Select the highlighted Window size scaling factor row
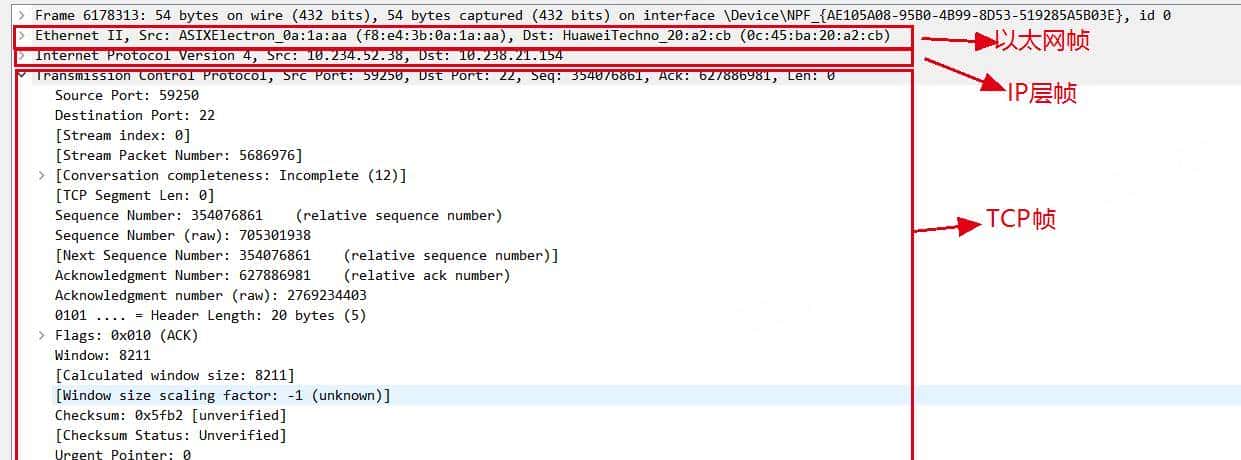Image resolution: width=1241 pixels, height=460 pixels. (222, 396)
